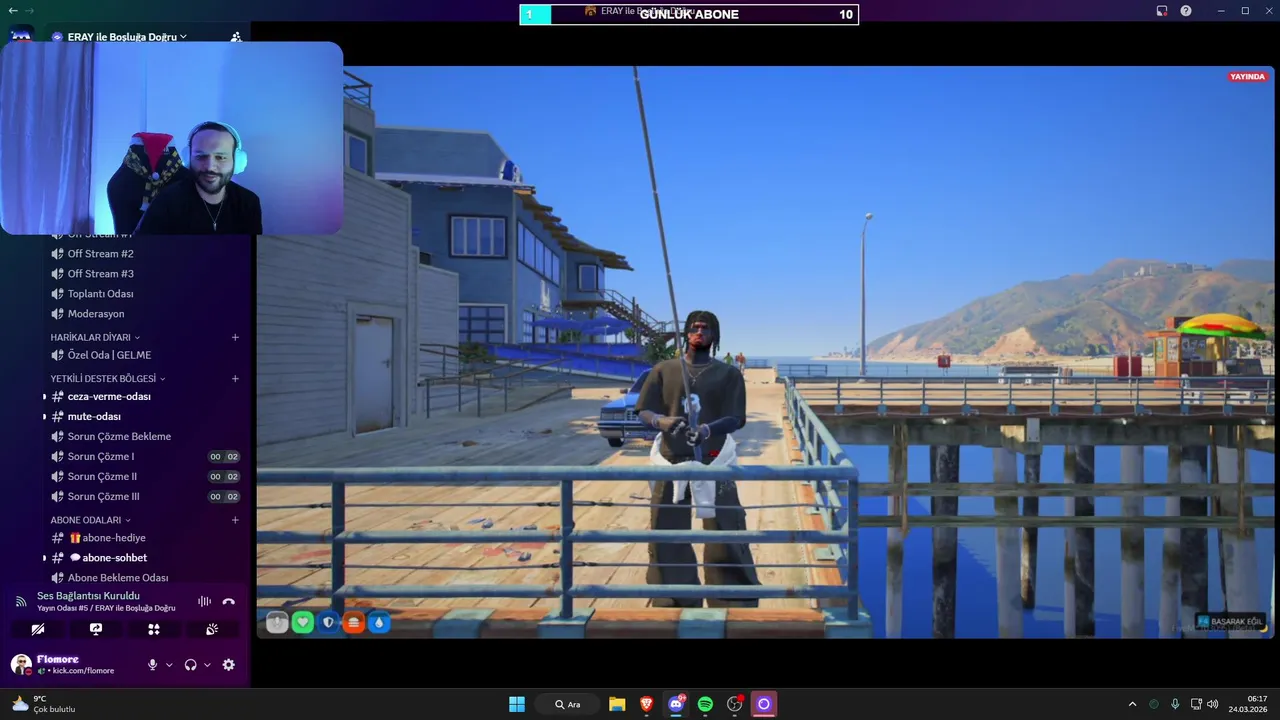Image resolution: width=1280 pixels, height=720 pixels.
Task: Open noise suppression waveform icon
Action: [204, 601]
